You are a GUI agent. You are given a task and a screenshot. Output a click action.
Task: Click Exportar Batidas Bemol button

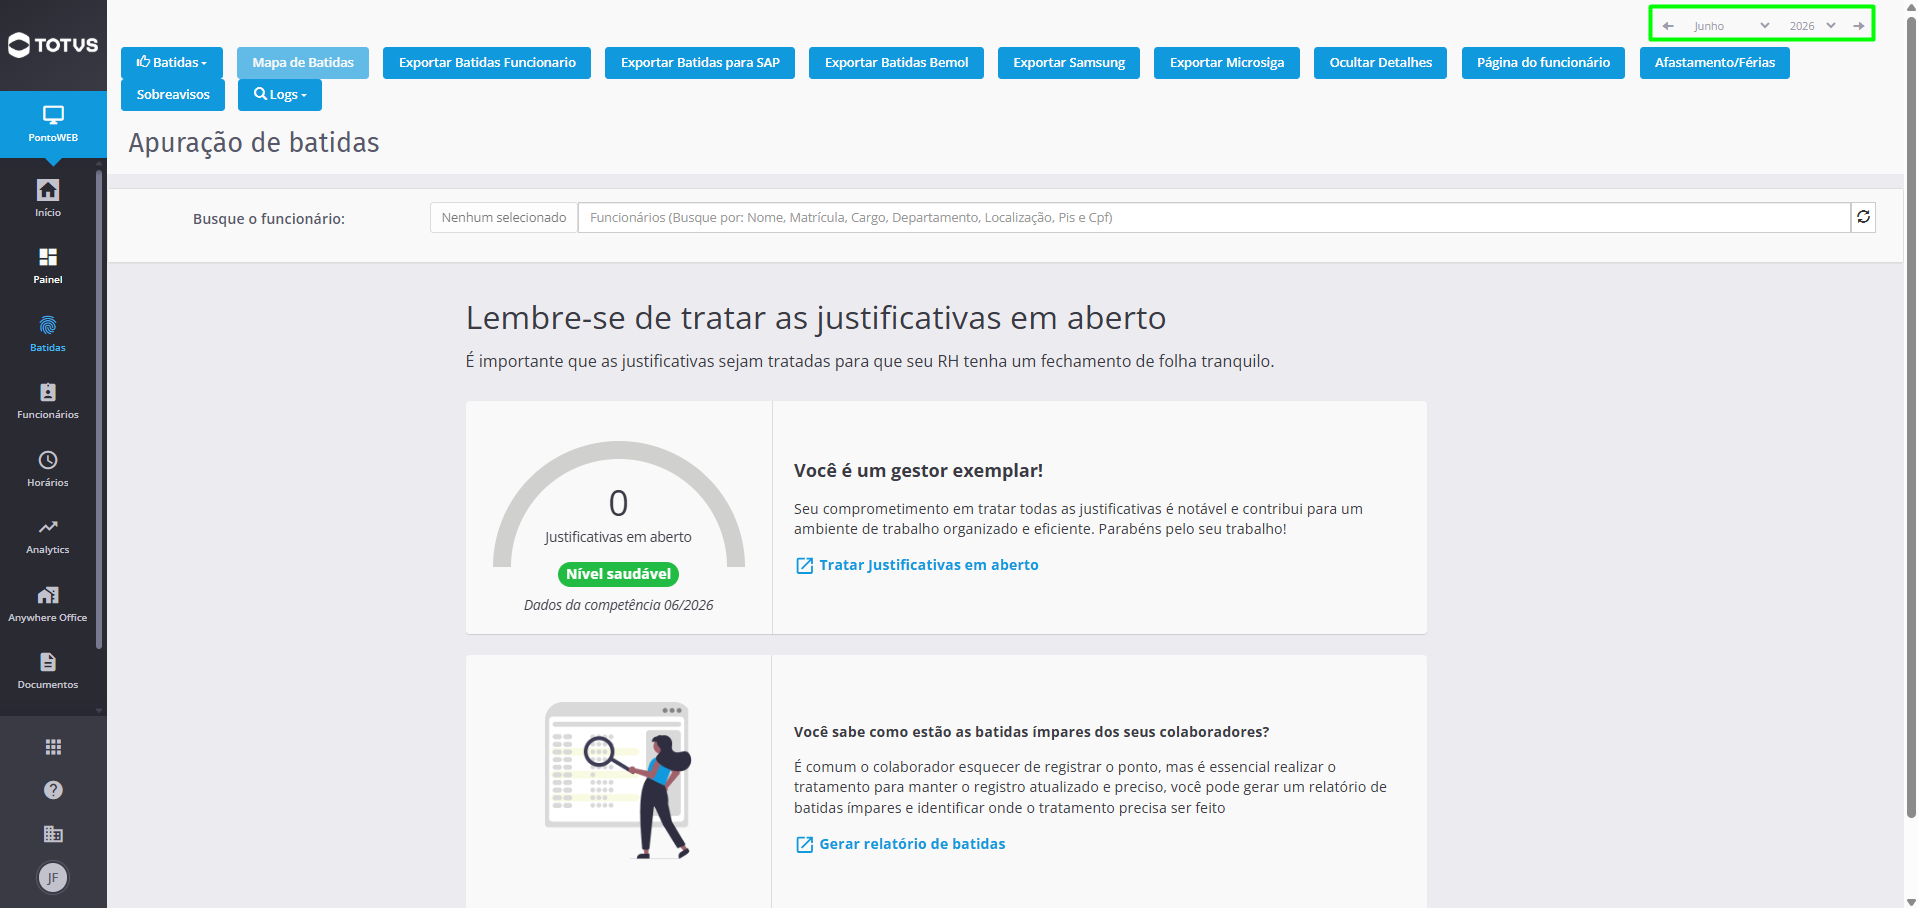click(896, 62)
